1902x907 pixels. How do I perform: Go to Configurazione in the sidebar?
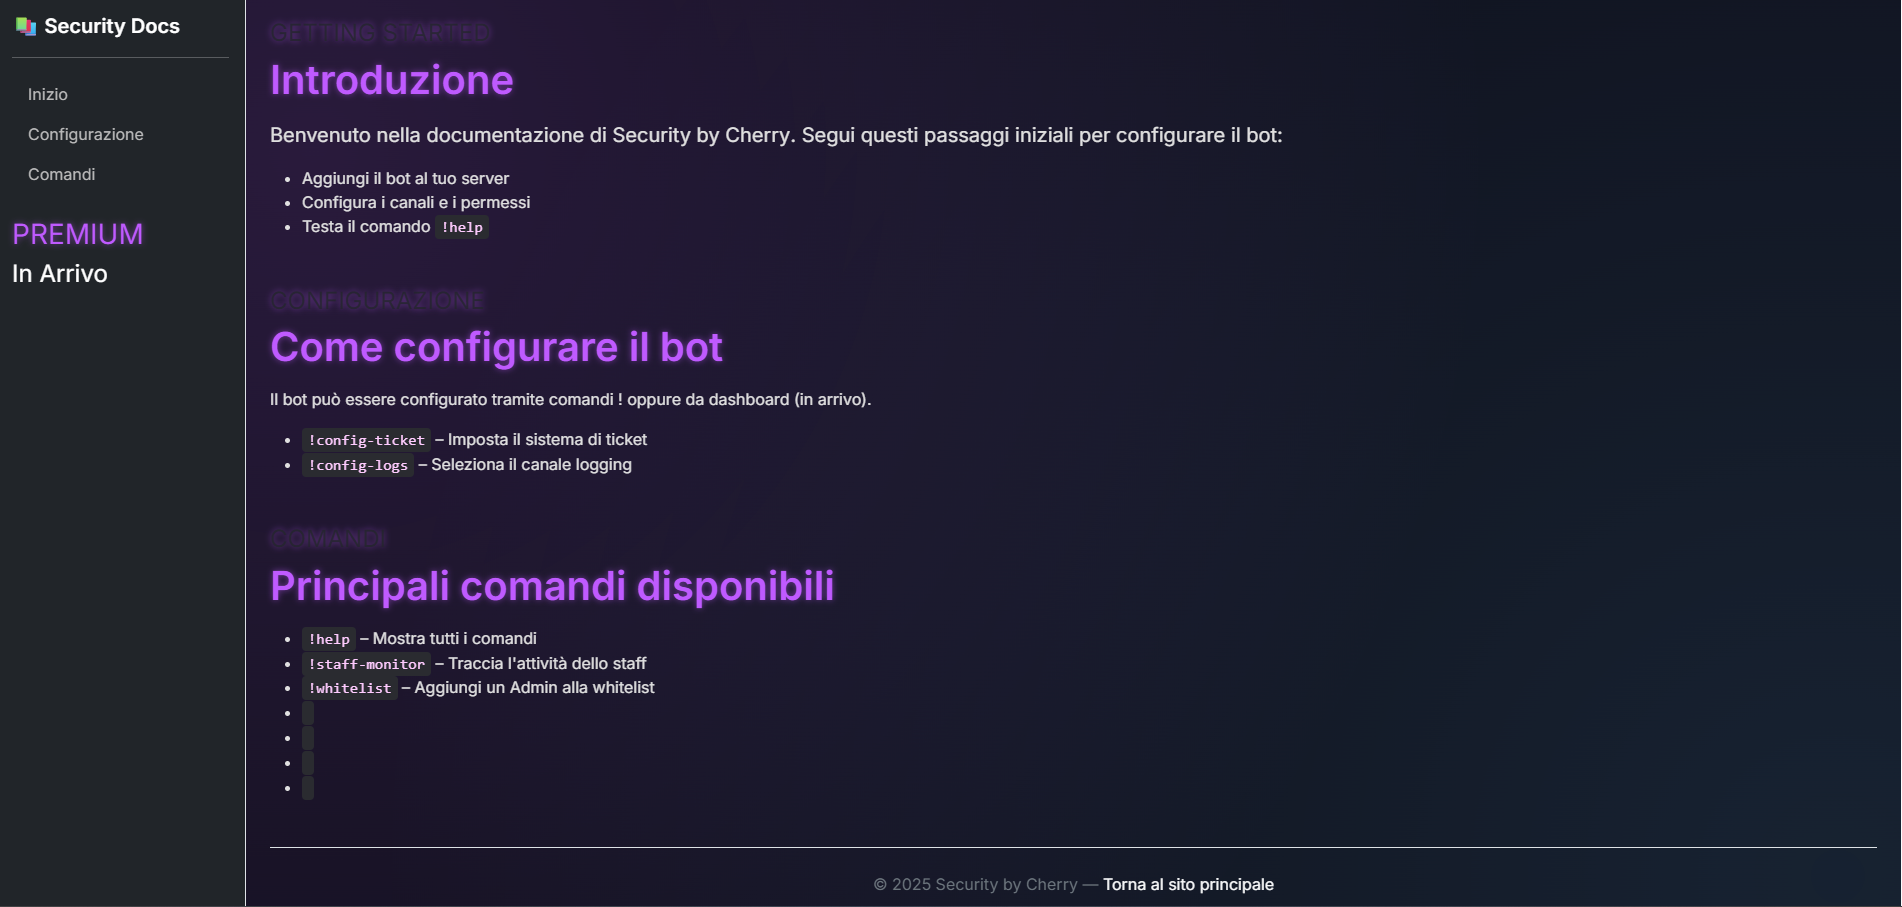coord(86,134)
